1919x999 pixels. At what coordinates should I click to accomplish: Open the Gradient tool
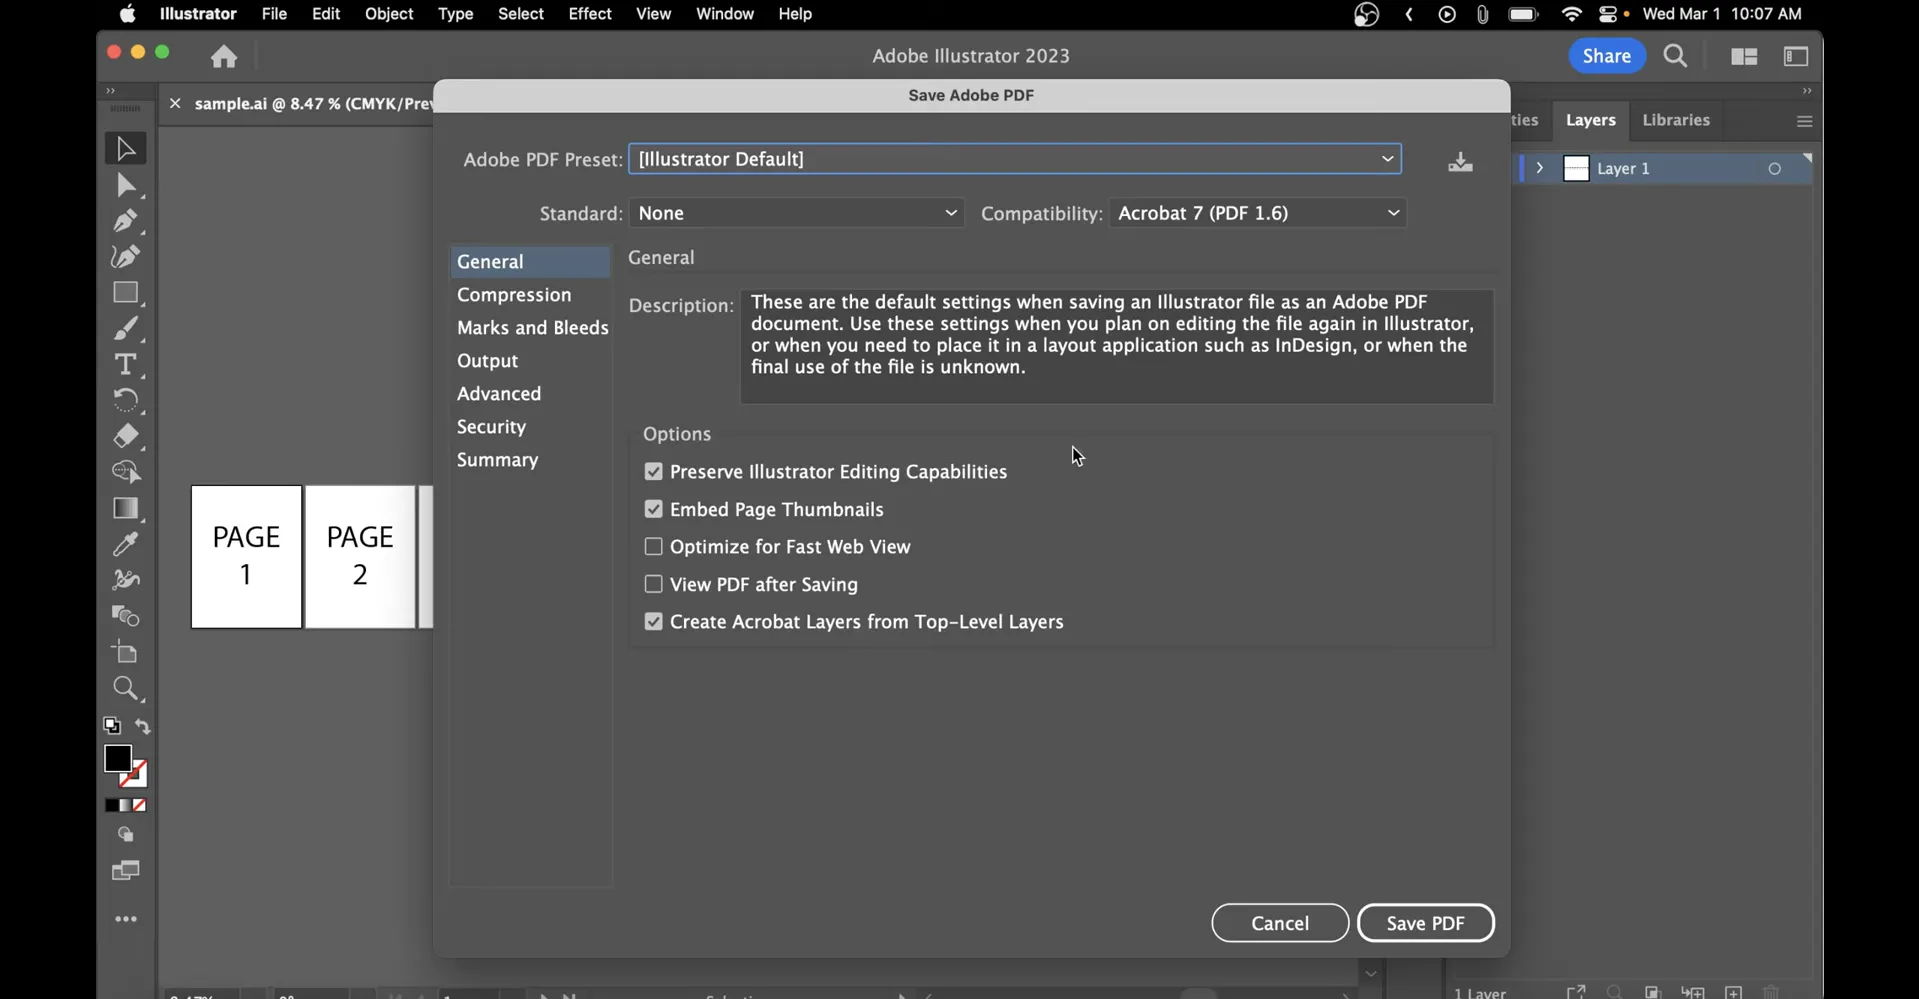coord(127,509)
